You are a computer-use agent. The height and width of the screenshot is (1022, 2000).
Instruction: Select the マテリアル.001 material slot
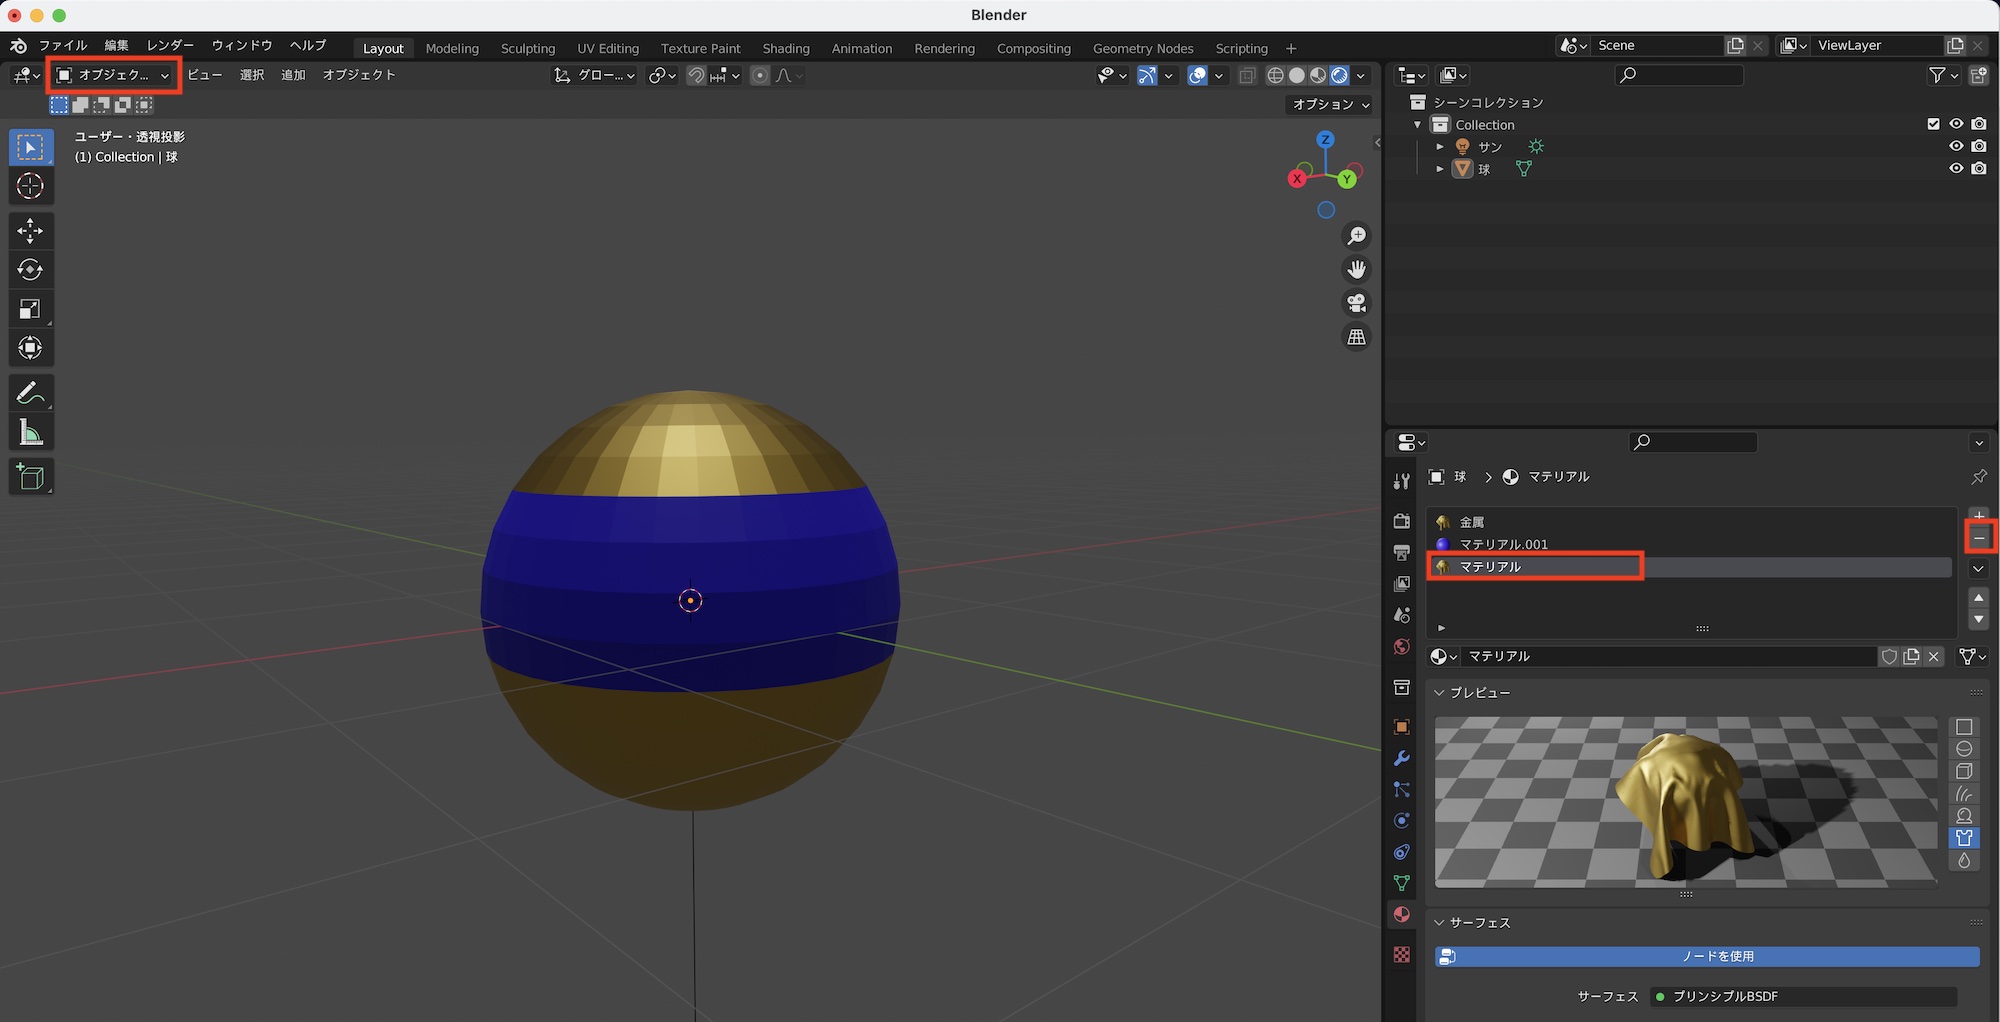click(1502, 544)
